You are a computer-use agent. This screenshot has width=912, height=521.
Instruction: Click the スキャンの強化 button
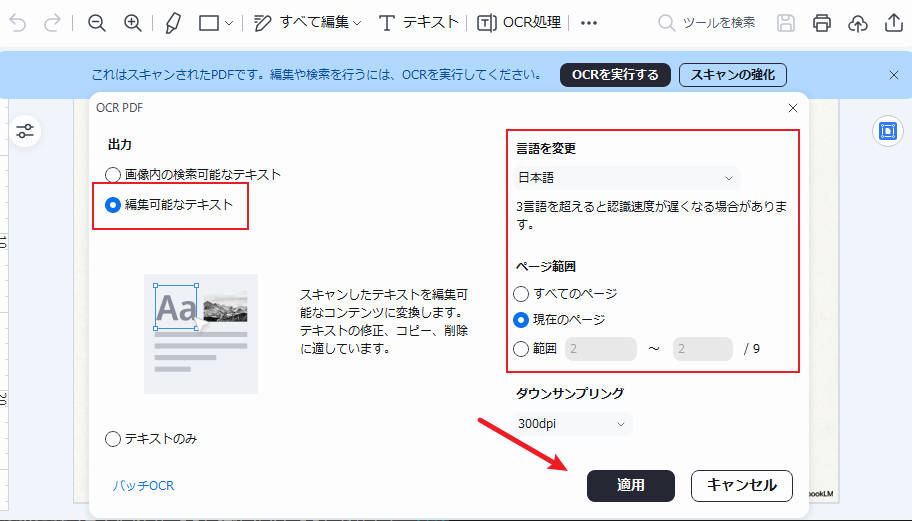pos(733,75)
